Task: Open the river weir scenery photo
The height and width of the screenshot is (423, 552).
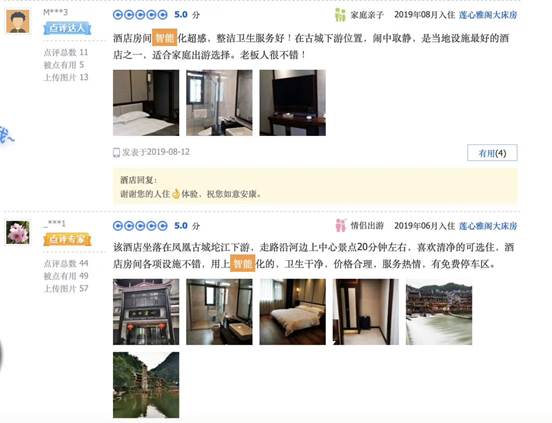Action: pyautogui.click(x=439, y=312)
